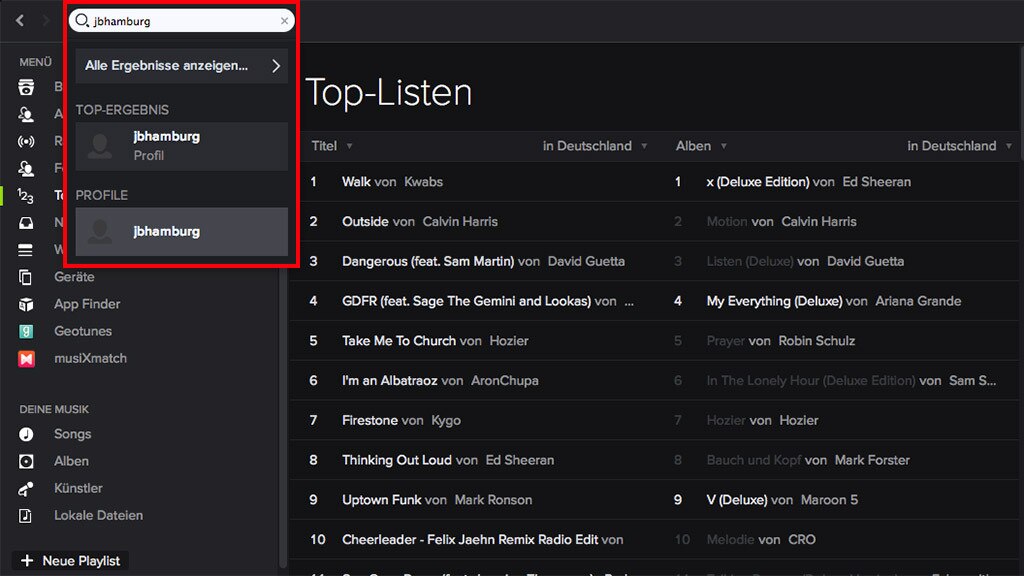Click the Geräte devices icon in sidebar
1024x576 pixels.
pos(27,277)
